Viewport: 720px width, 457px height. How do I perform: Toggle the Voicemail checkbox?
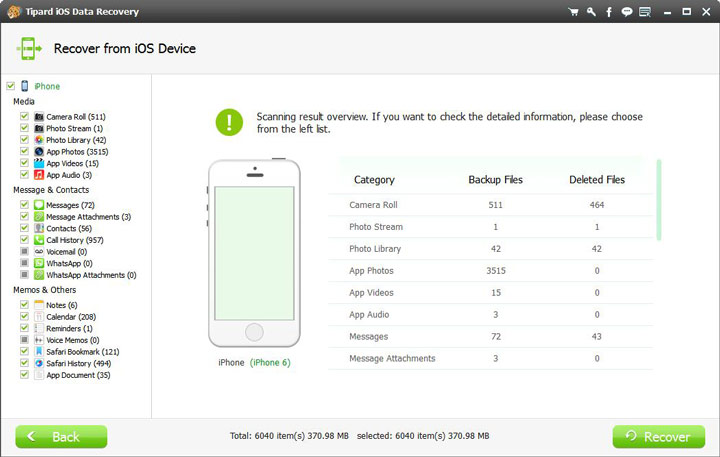pos(24,251)
